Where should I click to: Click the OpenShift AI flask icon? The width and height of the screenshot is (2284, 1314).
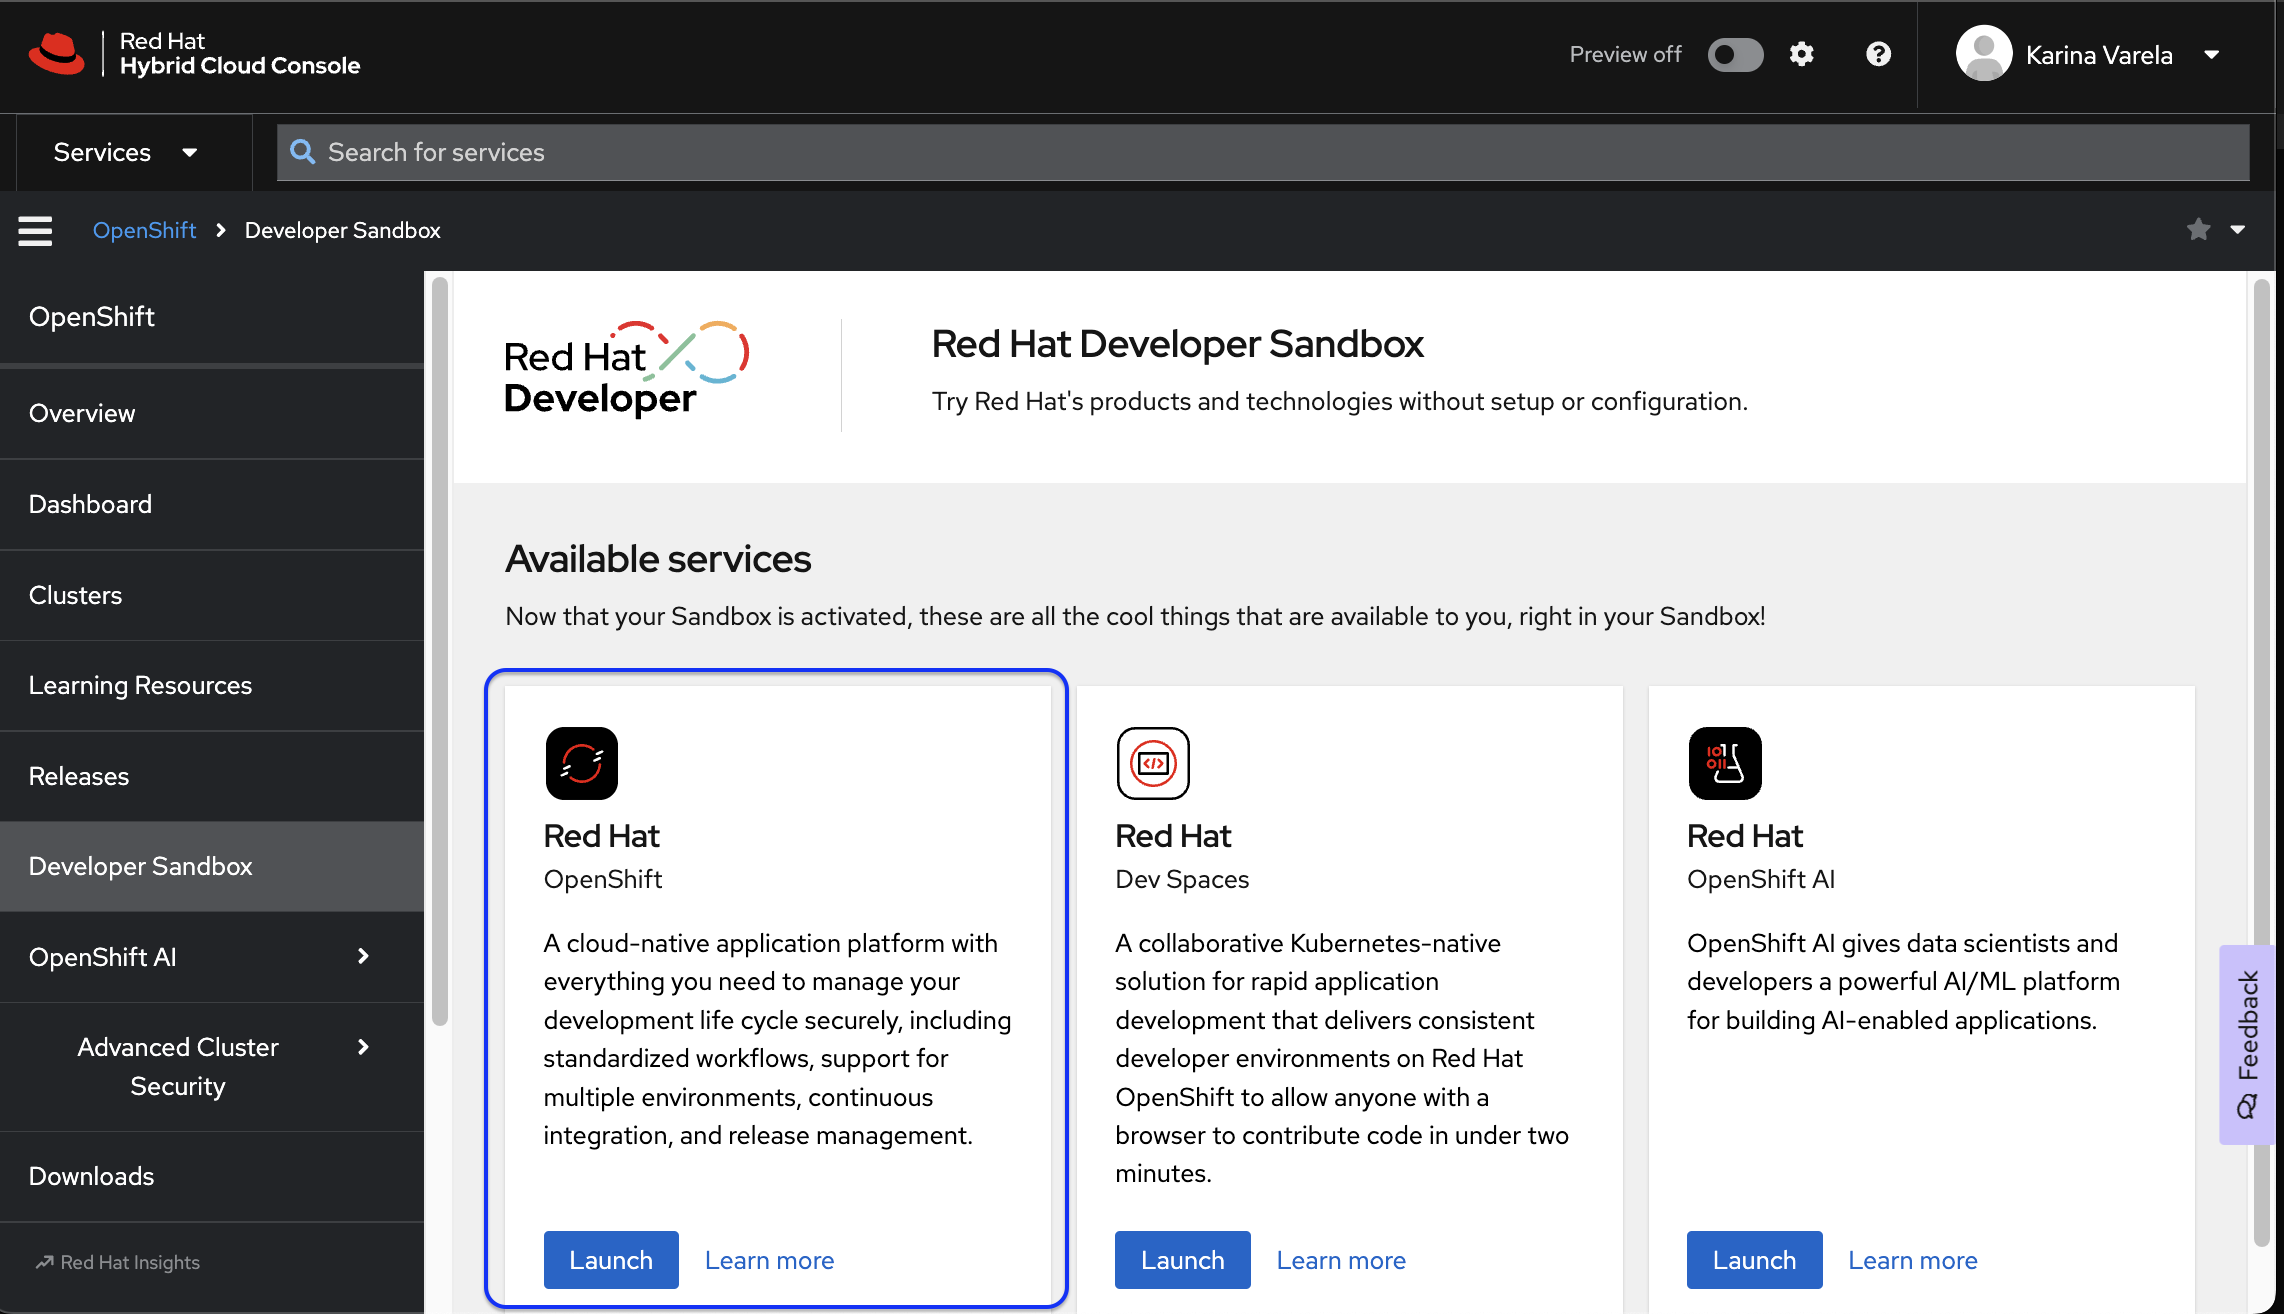(1725, 763)
